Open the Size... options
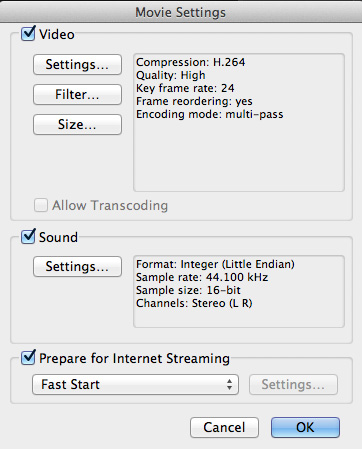The height and width of the screenshot is (449, 362). point(77,124)
